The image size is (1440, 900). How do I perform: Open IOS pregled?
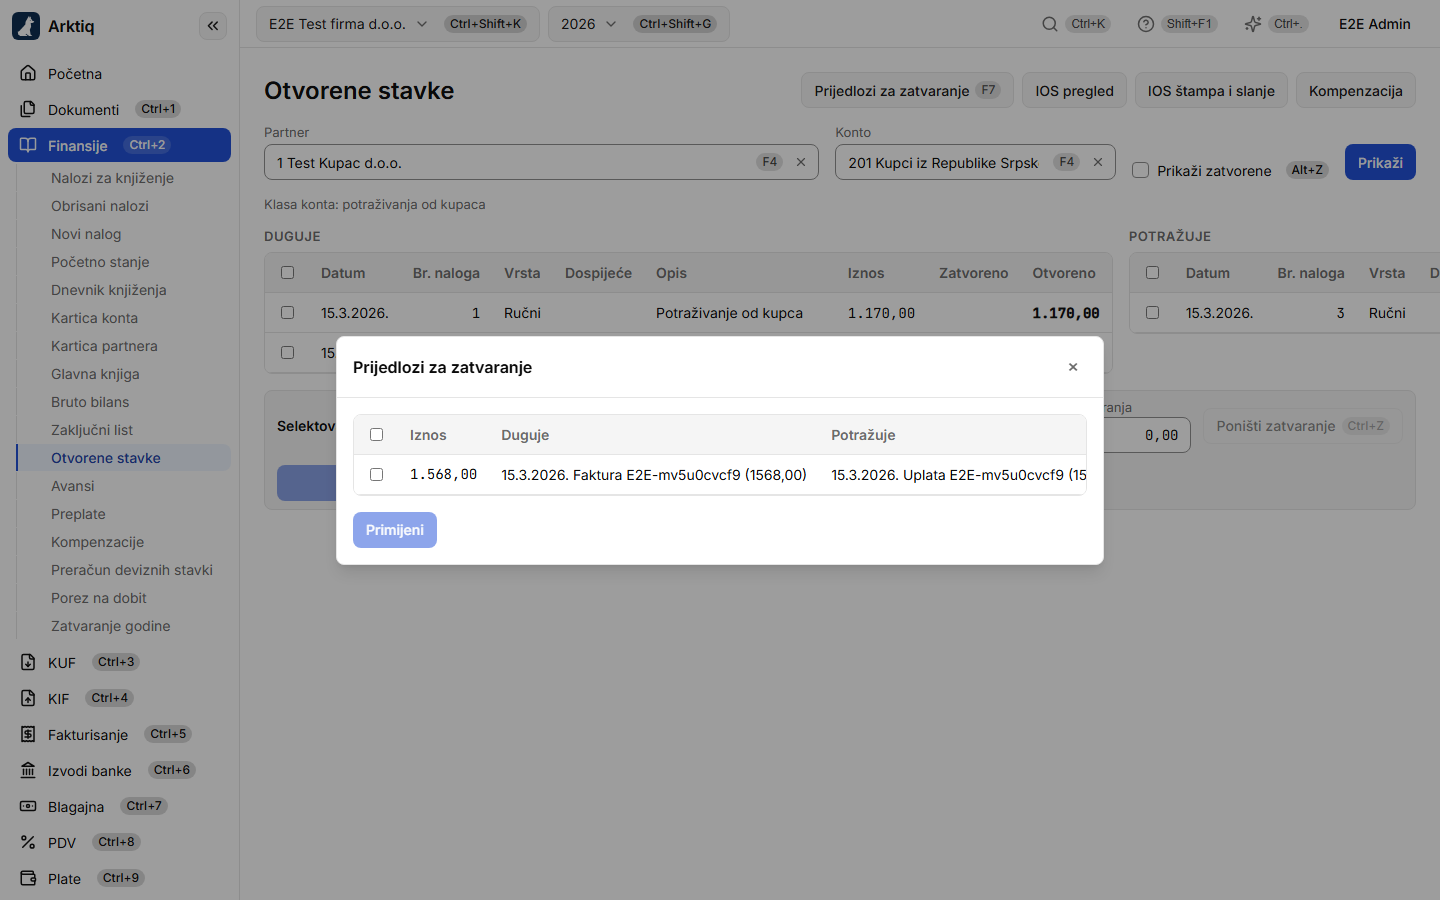coord(1074,90)
